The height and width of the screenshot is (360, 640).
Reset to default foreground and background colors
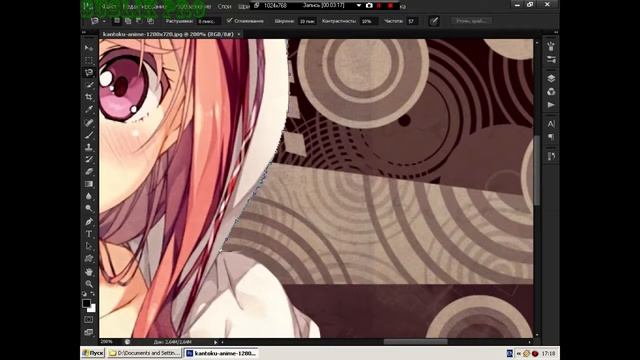pyautogui.click(x=84, y=294)
